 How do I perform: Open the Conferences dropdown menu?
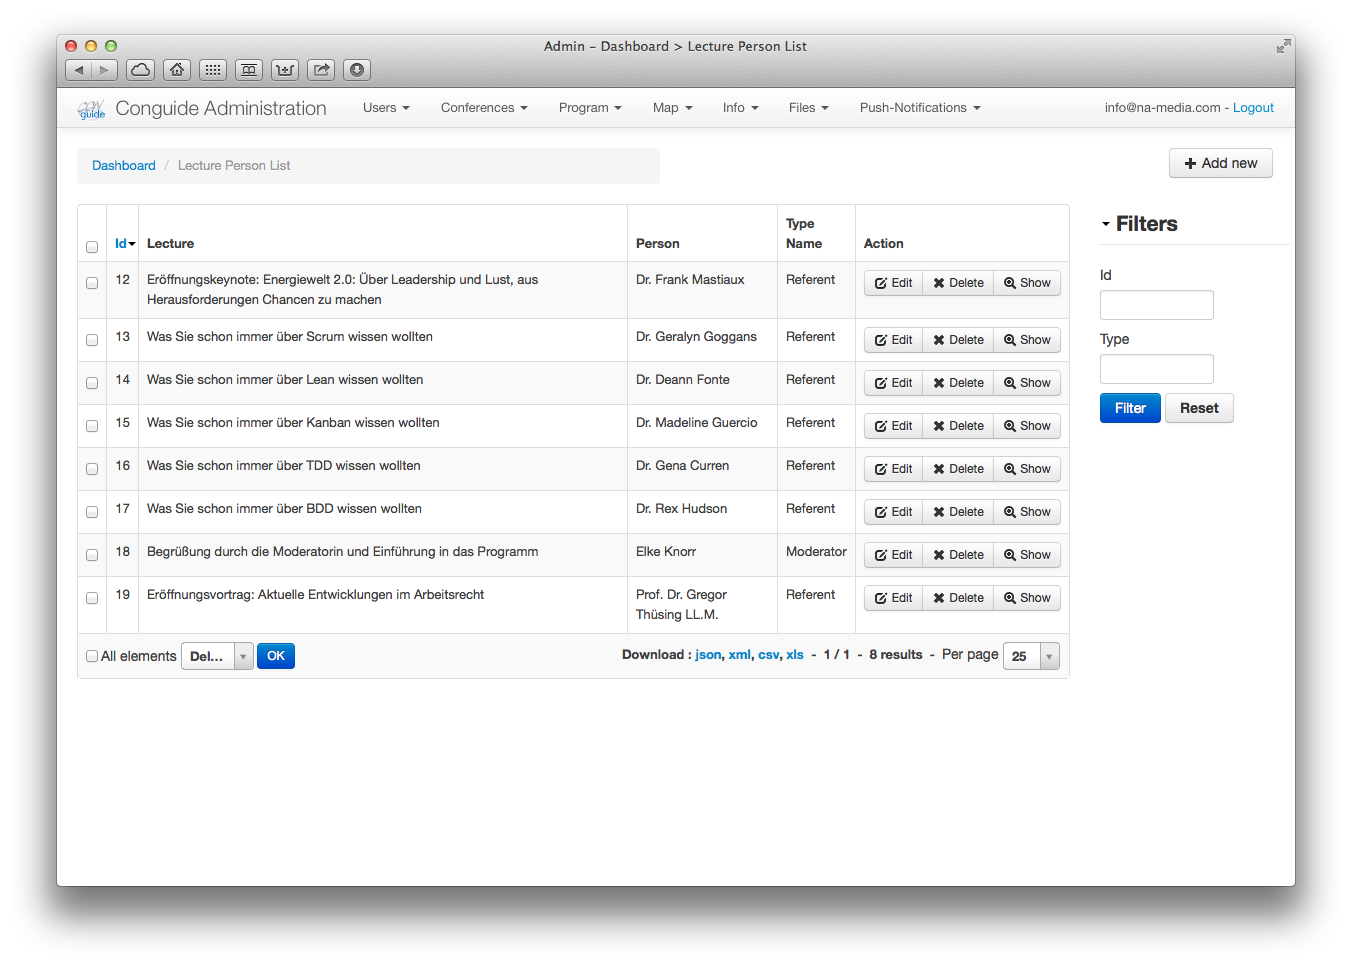(x=484, y=108)
